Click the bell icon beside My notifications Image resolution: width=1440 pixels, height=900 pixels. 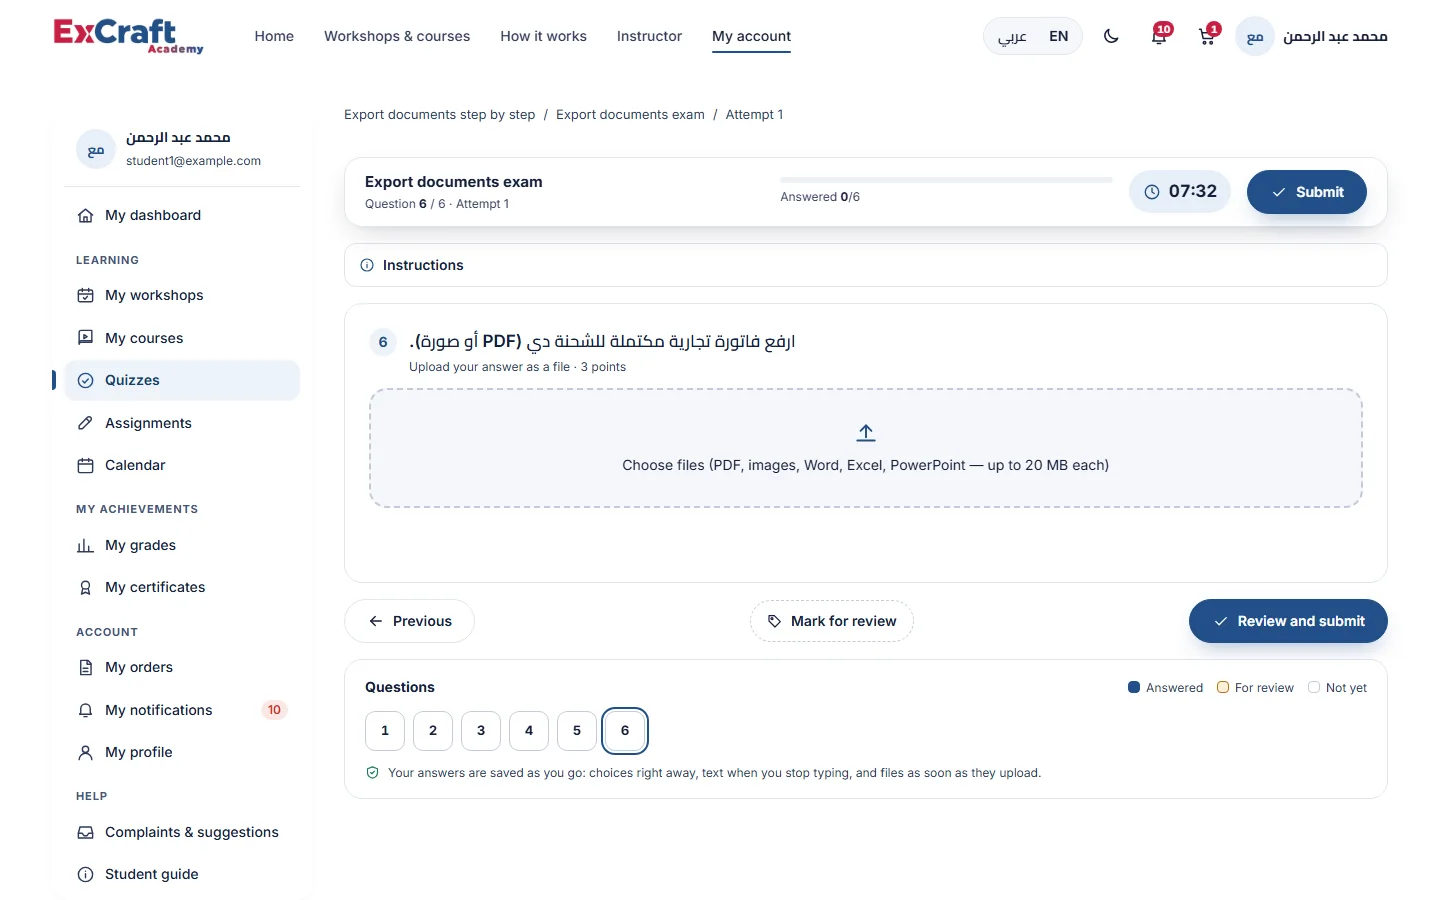(x=86, y=710)
